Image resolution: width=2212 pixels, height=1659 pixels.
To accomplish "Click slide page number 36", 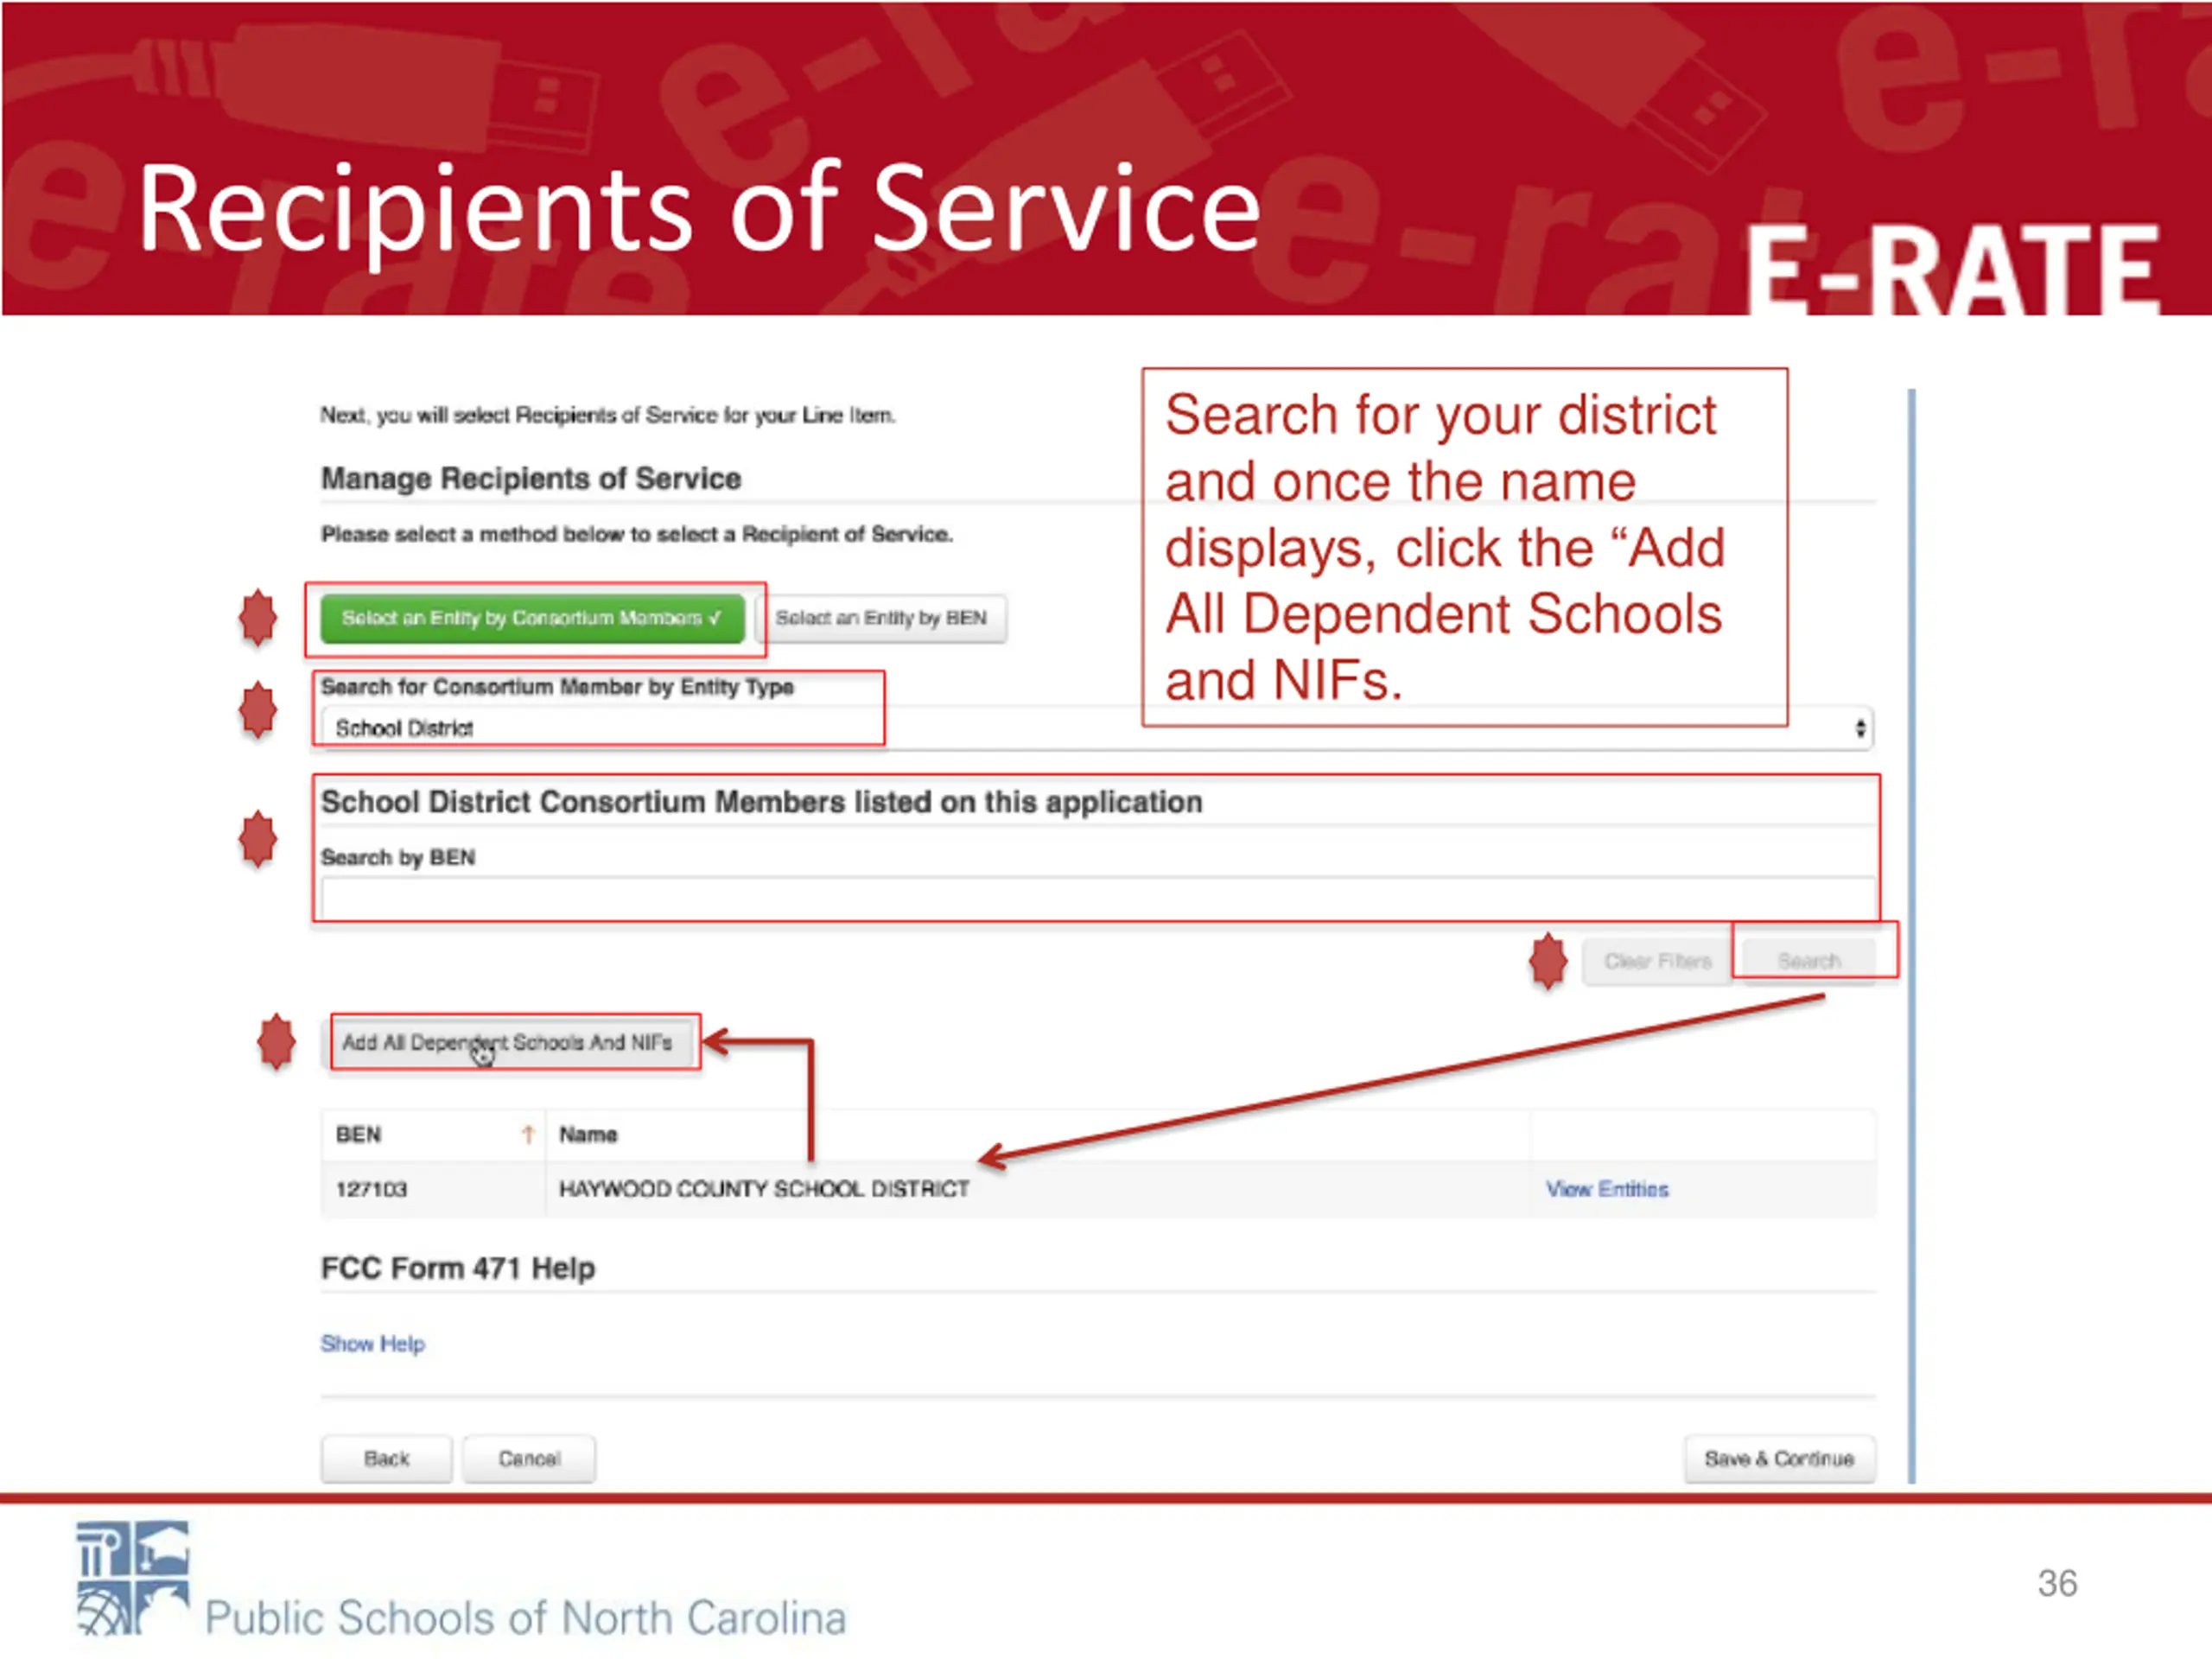I will [2057, 1584].
